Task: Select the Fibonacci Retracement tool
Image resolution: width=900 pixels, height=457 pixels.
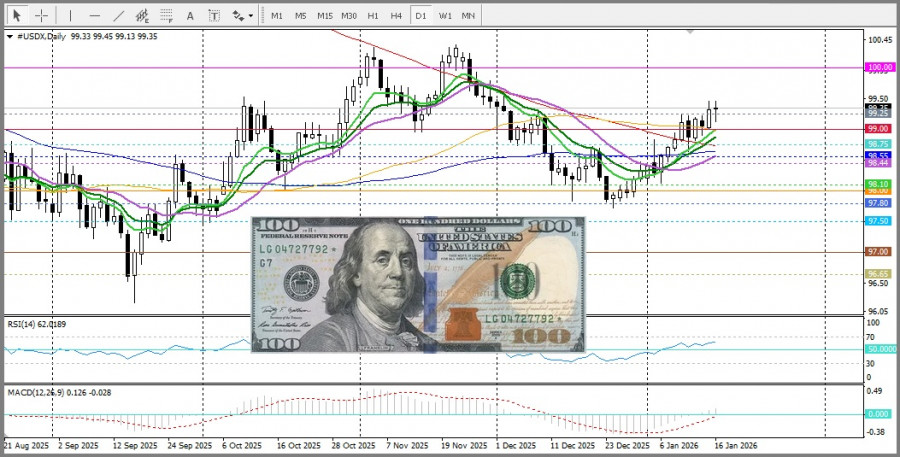Action: (x=166, y=16)
